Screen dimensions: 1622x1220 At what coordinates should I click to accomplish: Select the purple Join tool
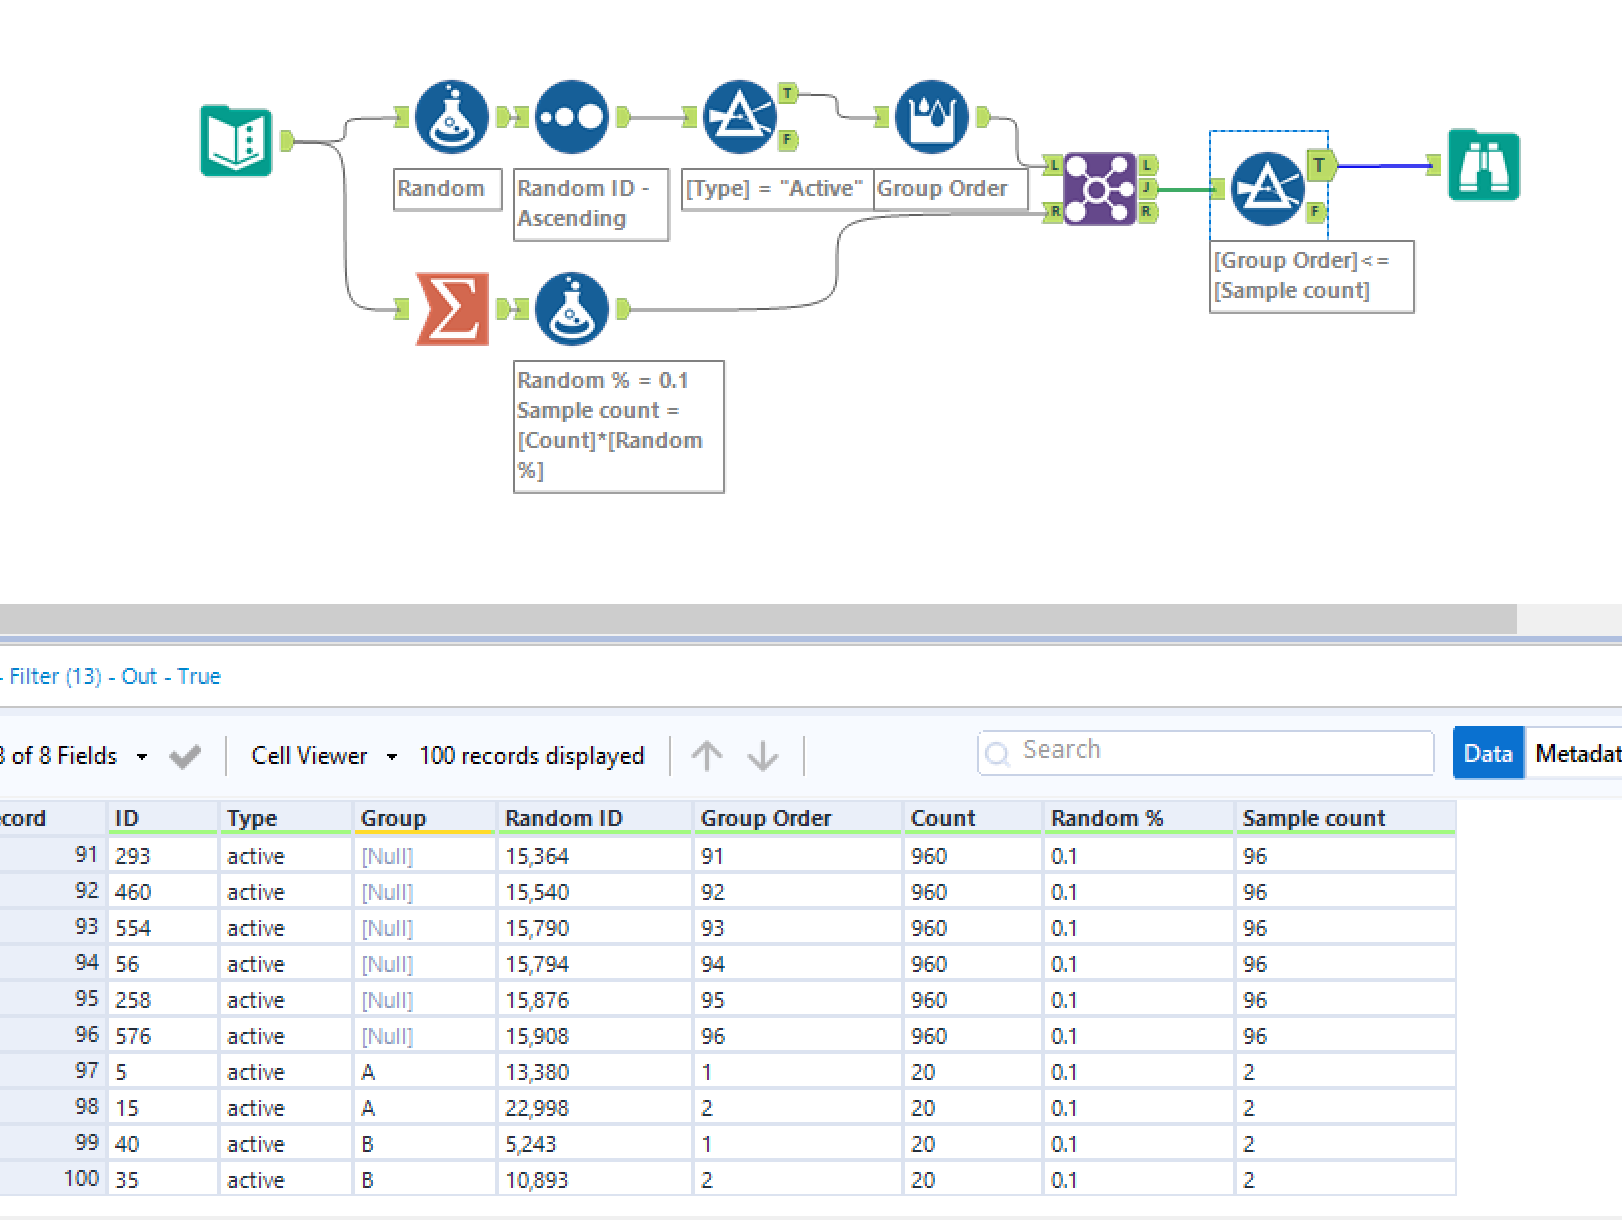pos(1098,189)
